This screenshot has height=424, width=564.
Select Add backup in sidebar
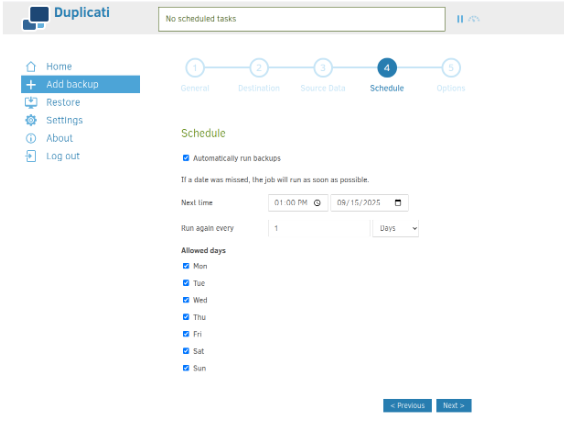point(81,84)
